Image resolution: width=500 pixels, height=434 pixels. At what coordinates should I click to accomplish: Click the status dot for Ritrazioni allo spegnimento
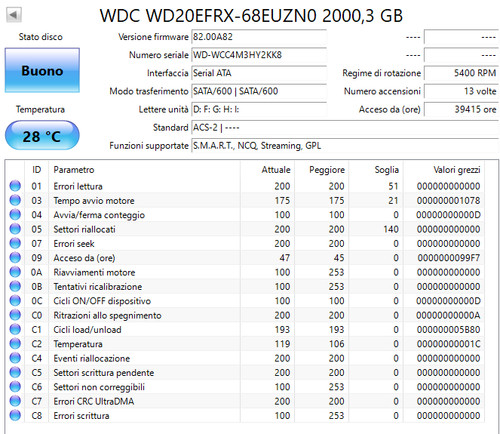(x=15, y=315)
